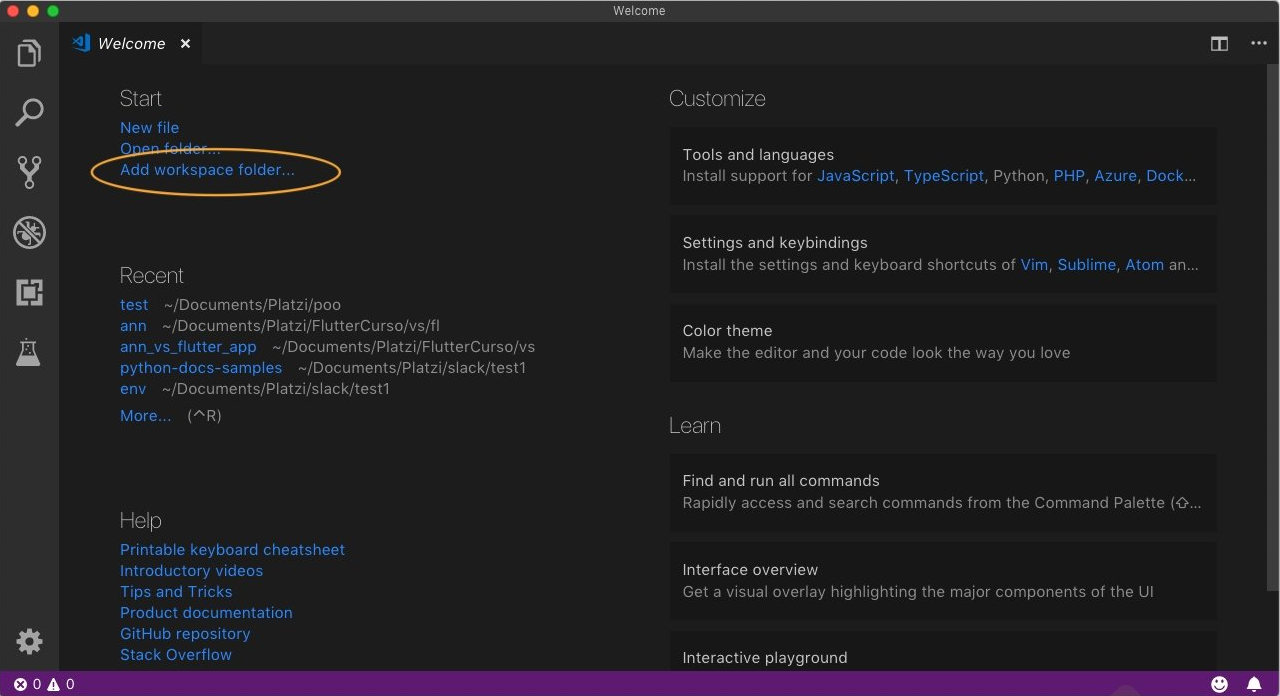Open the Debug view icon
The height and width of the screenshot is (696, 1280).
(x=29, y=232)
